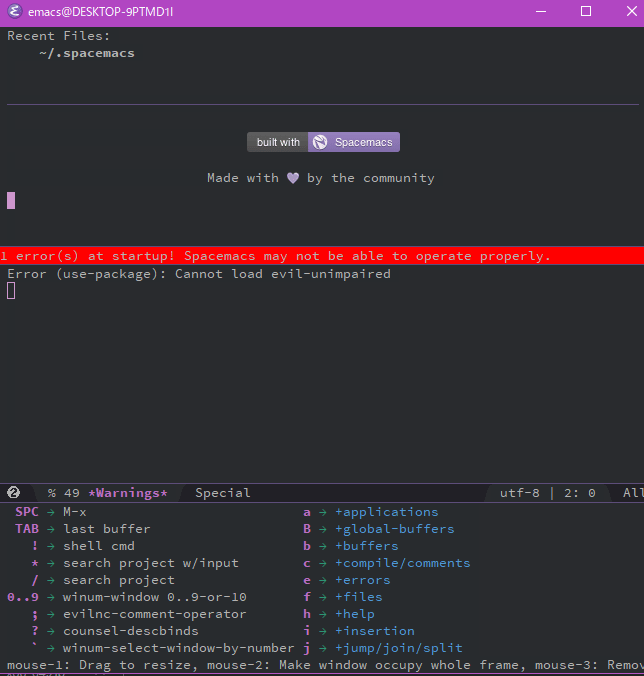This screenshot has width=644, height=676.
Task: Select evilnc-comment-operator entry
Action: click(139, 614)
